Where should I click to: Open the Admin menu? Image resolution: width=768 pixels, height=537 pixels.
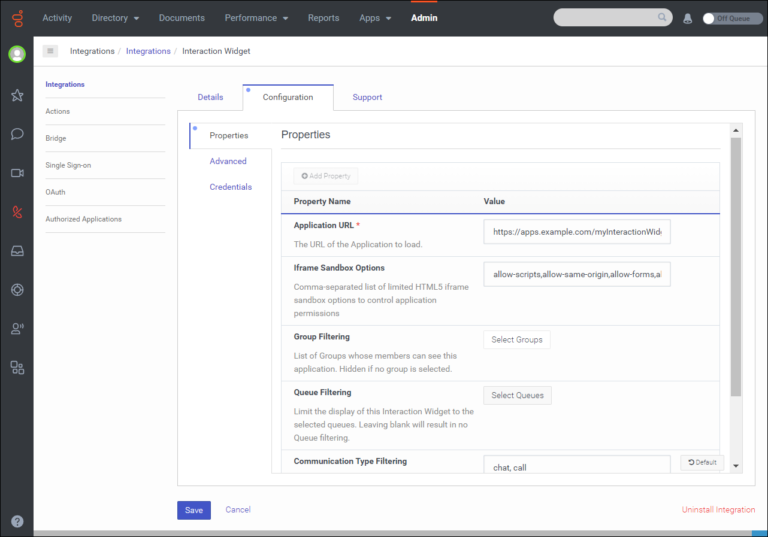coord(424,18)
